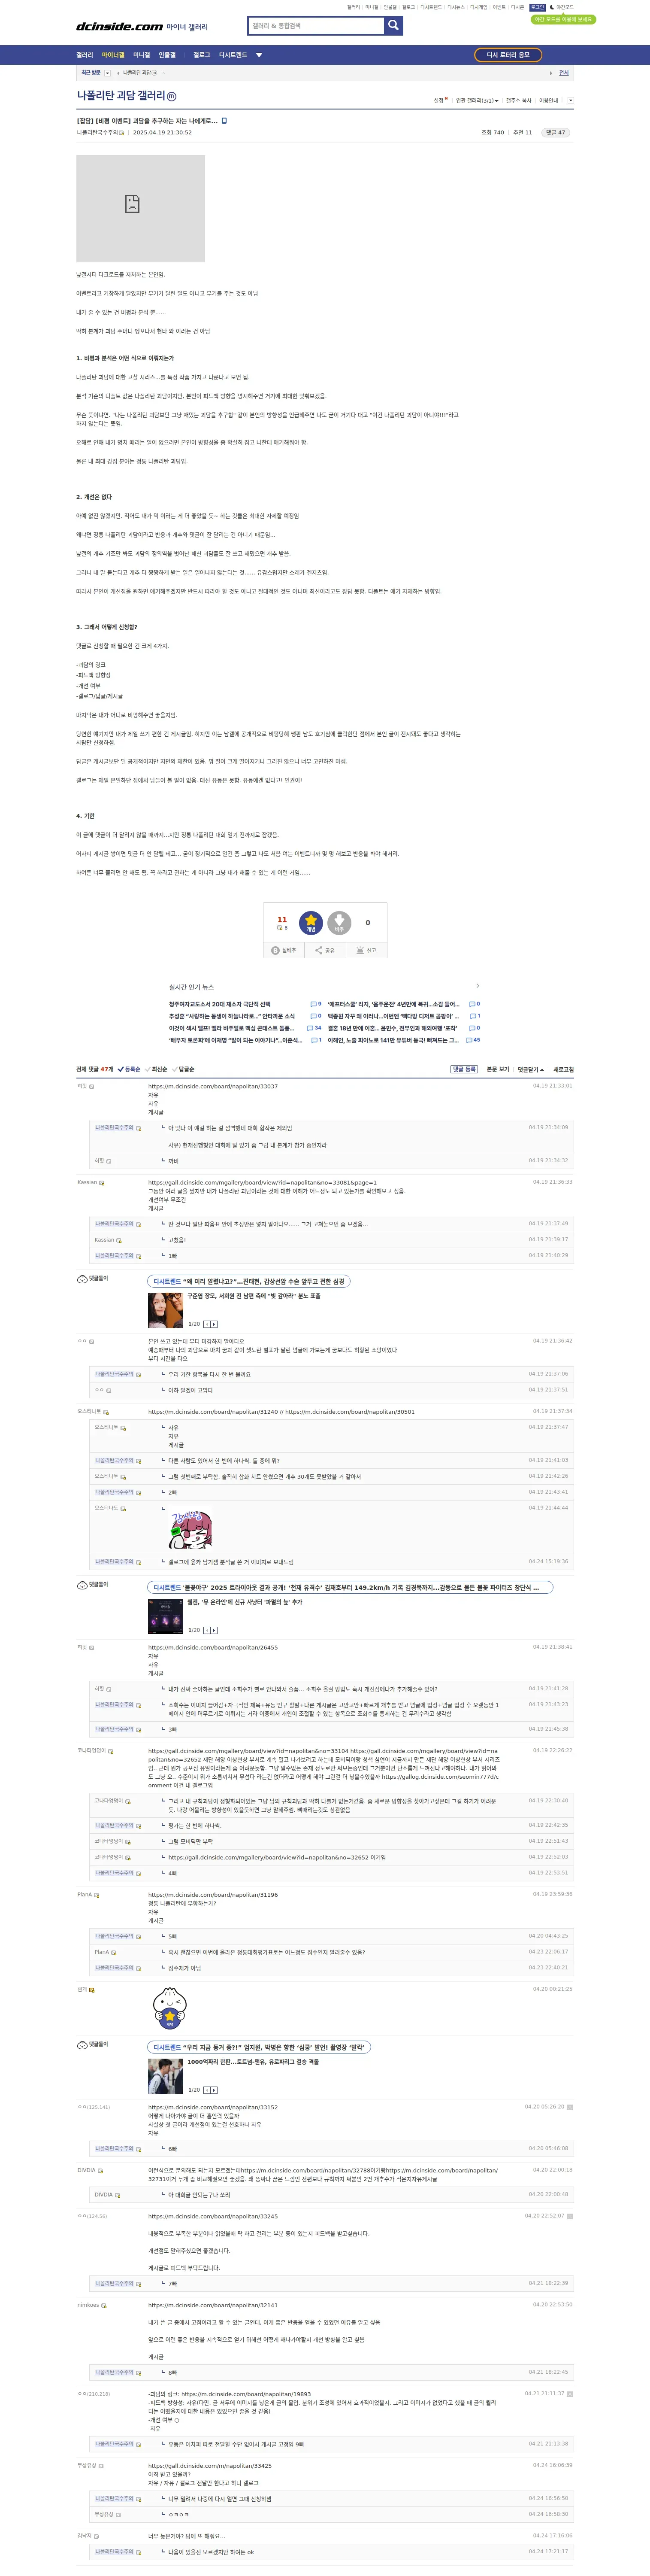
Task: Expand the gallery header more-options arrow
Action: 570,101
